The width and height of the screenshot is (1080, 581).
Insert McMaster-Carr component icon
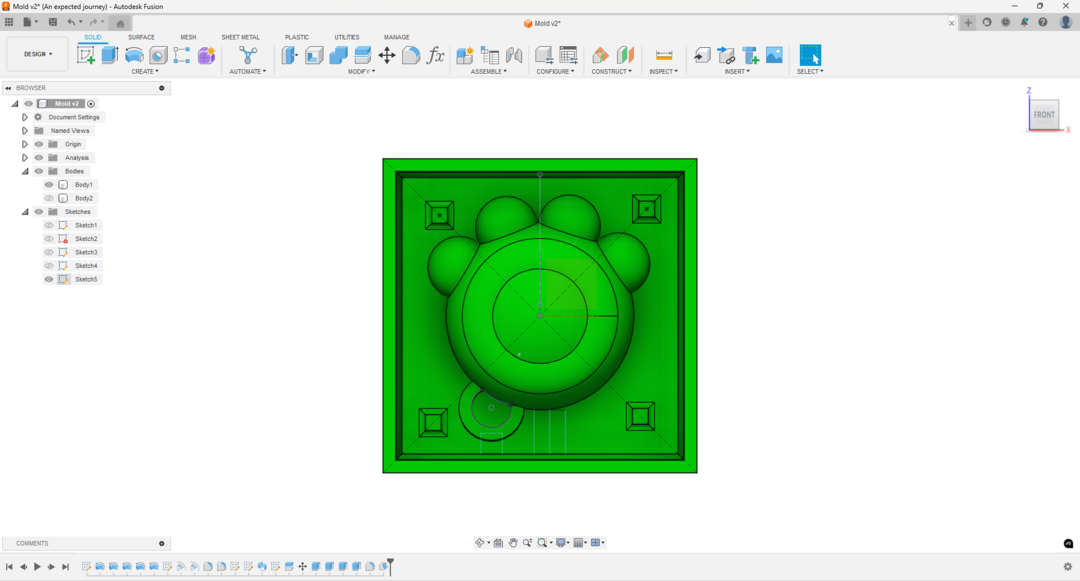[750, 55]
